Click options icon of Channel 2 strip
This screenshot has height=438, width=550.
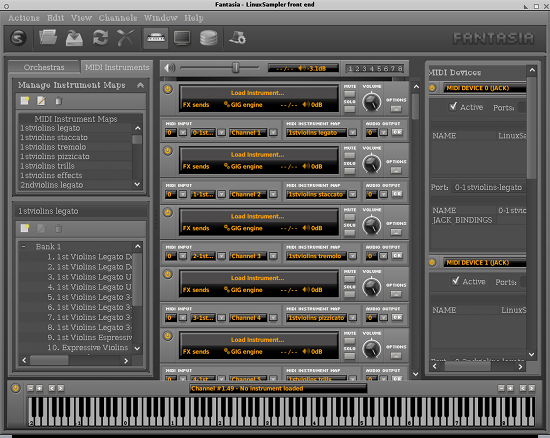tap(396, 170)
